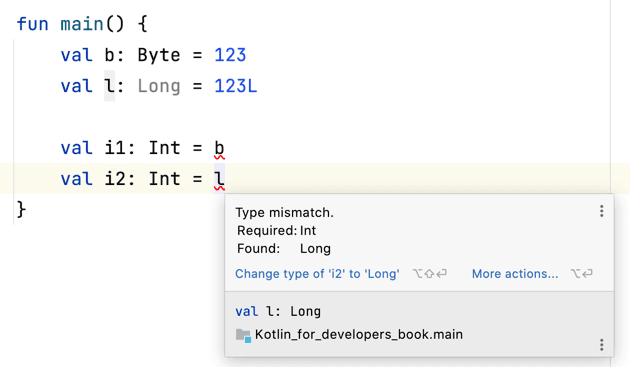
Task: Open the lower three-dot menu in documentation section
Action: pos(601,344)
